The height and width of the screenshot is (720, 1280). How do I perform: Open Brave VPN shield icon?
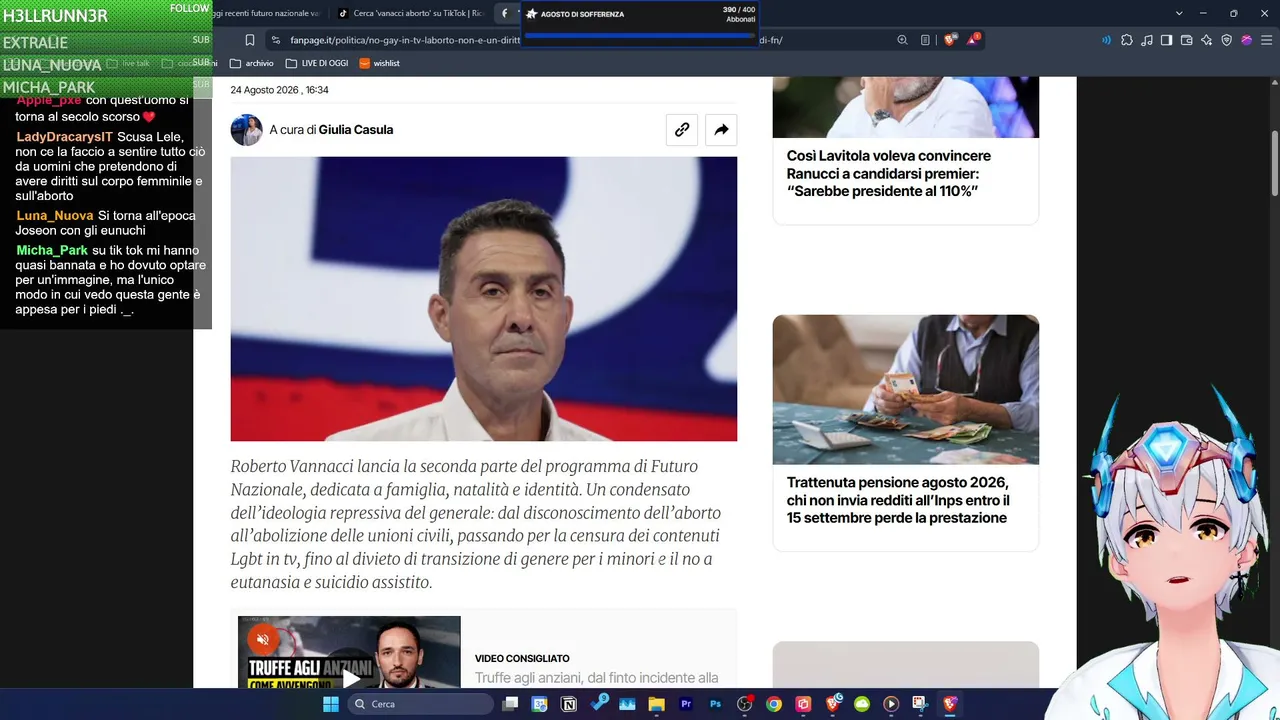click(1227, 40)
